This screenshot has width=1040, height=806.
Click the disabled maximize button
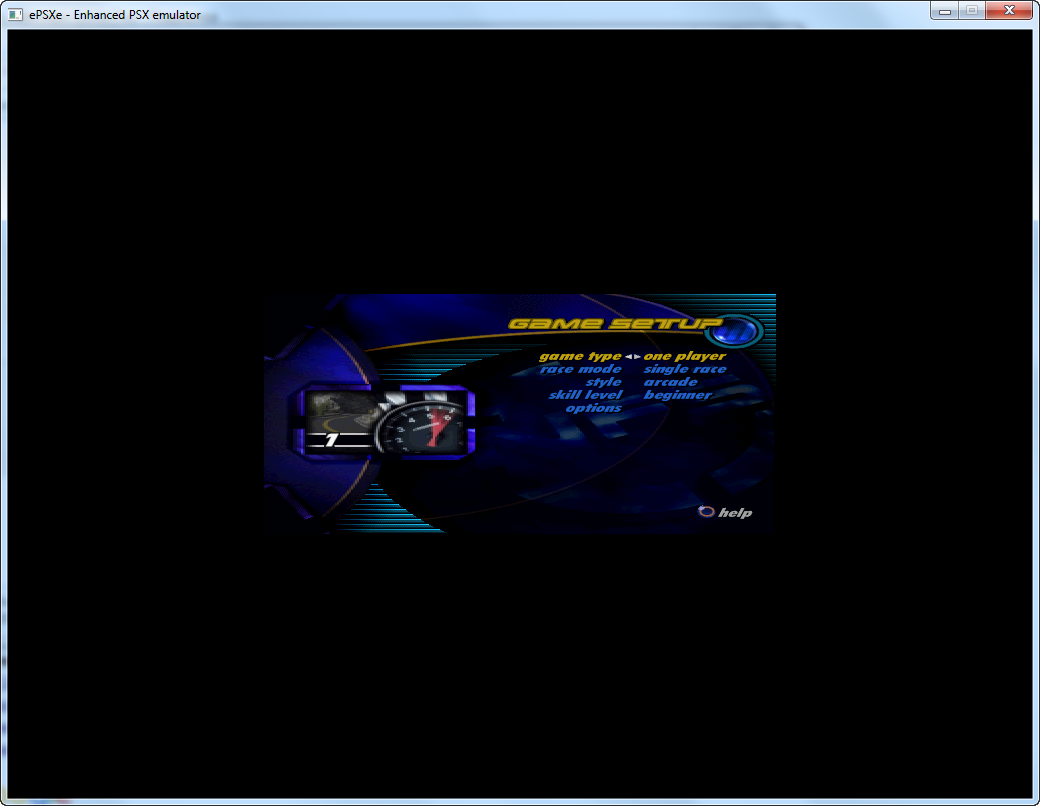tap(972, 10)
